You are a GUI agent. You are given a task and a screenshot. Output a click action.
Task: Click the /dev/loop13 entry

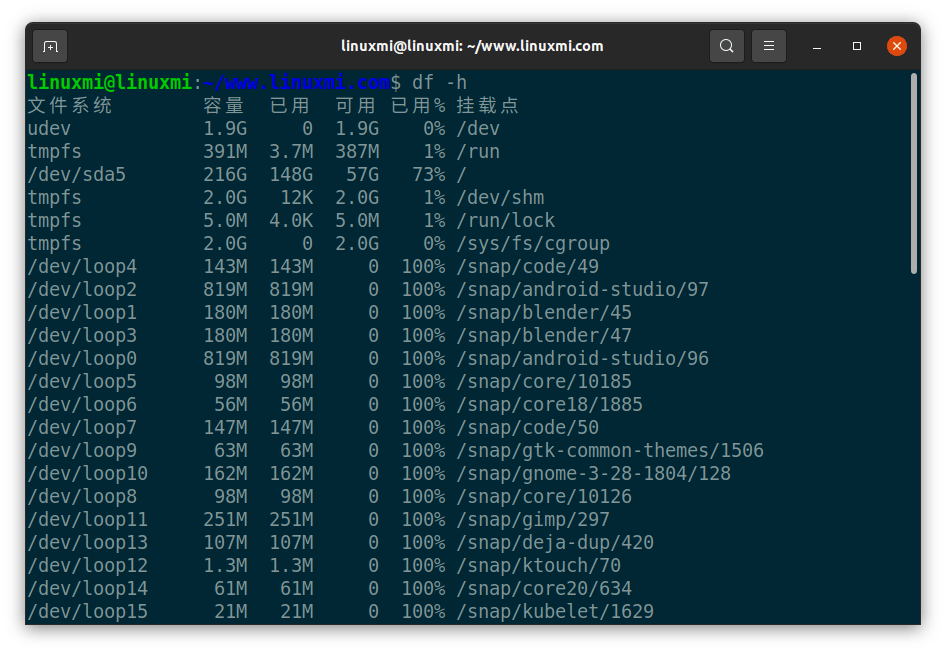[x=87, y=543]
